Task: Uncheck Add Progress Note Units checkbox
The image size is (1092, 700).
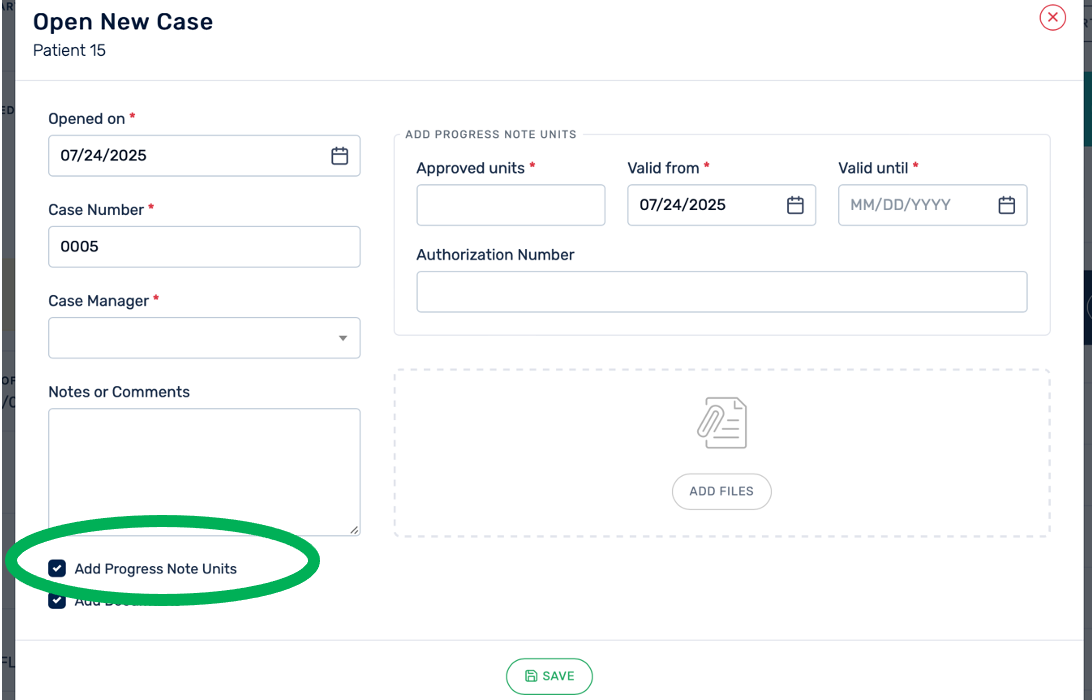Action: 57,569
